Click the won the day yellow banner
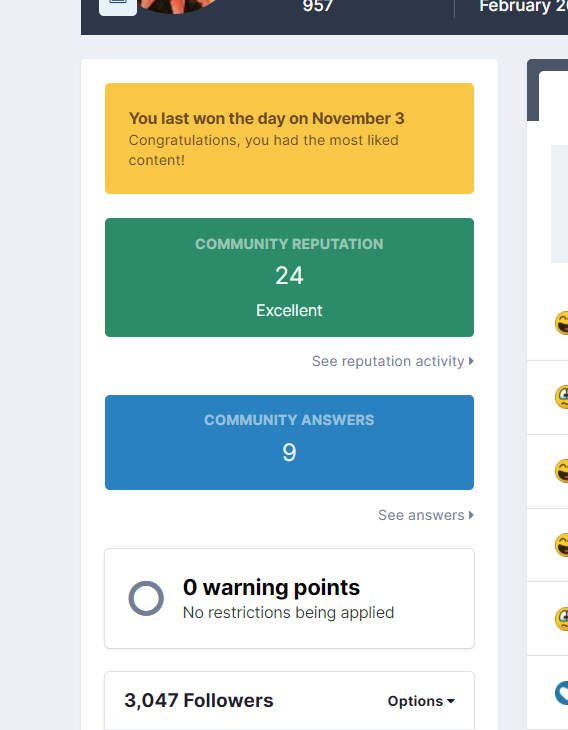This screenshot has height=730, width=568. click(289, 138)
